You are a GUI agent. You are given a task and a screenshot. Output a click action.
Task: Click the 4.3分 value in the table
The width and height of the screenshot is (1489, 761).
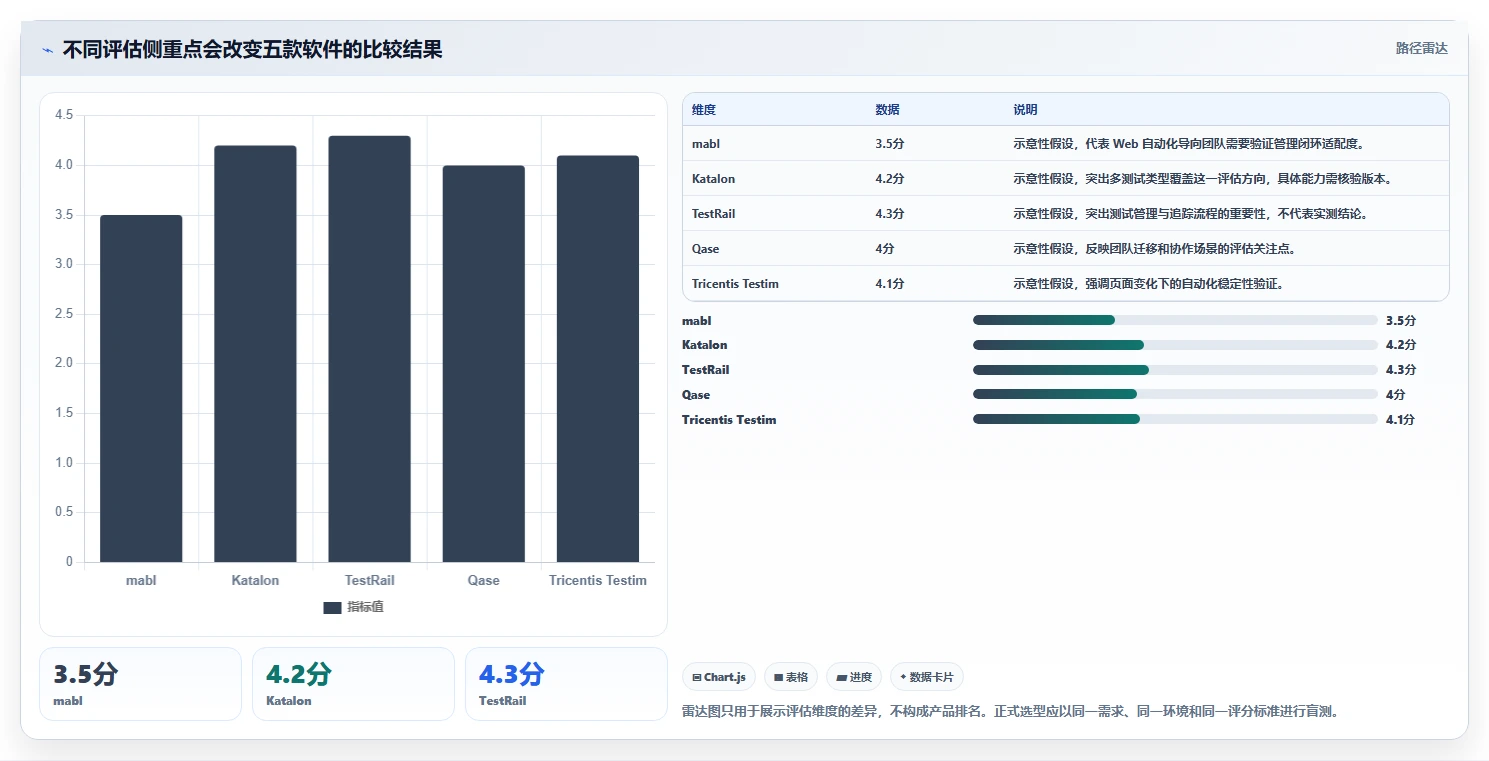890,214
